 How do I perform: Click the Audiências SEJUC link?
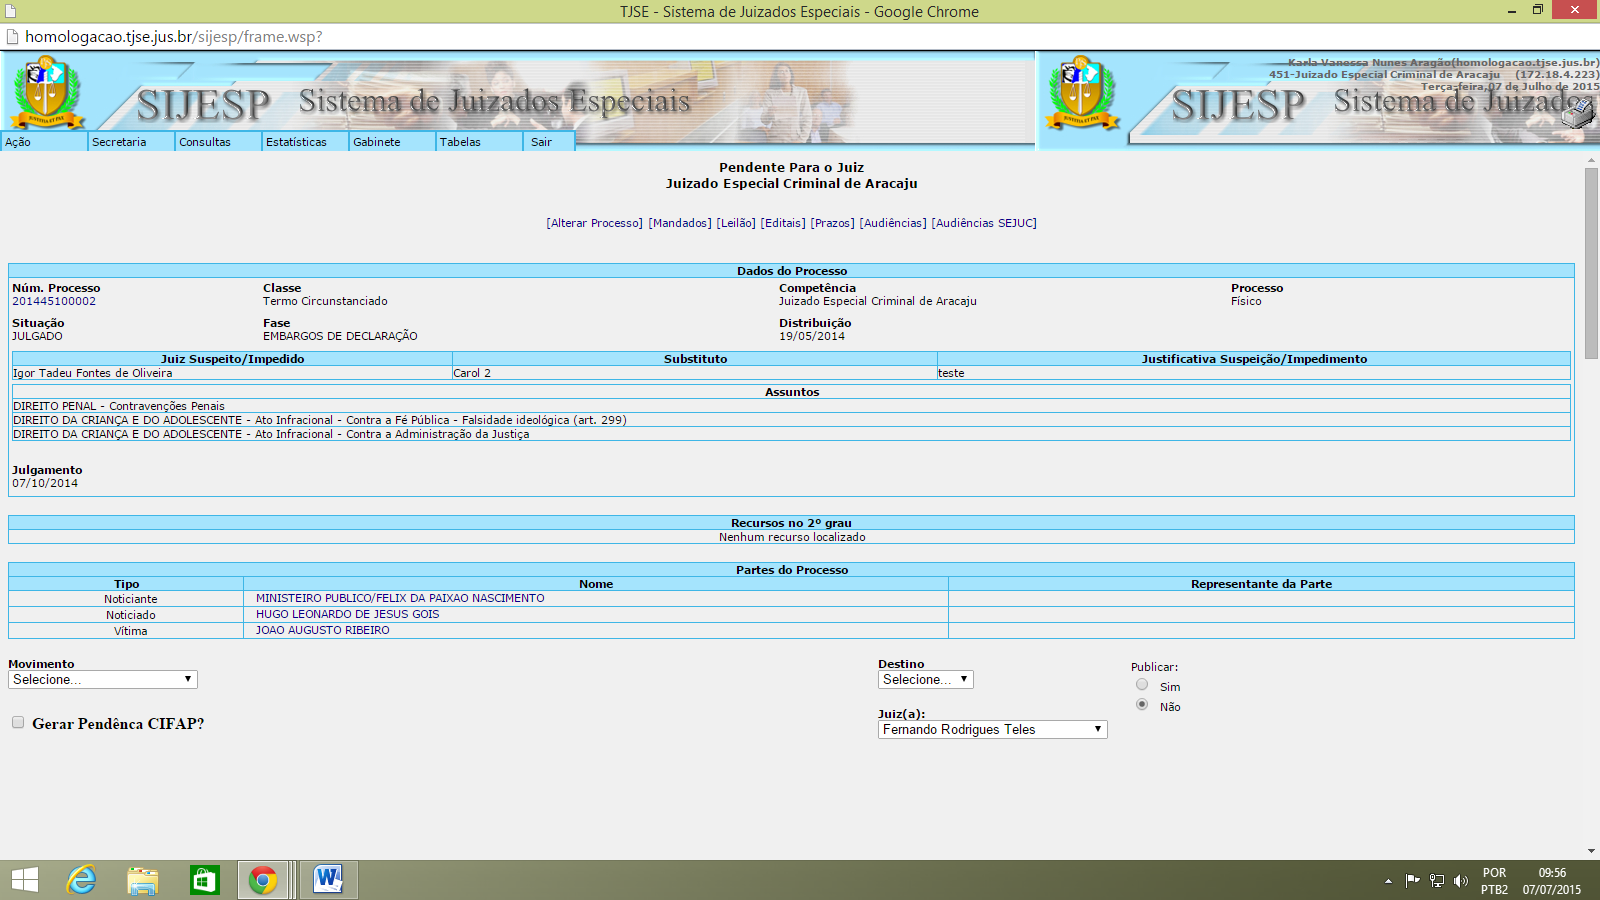[x=984, y=223]
